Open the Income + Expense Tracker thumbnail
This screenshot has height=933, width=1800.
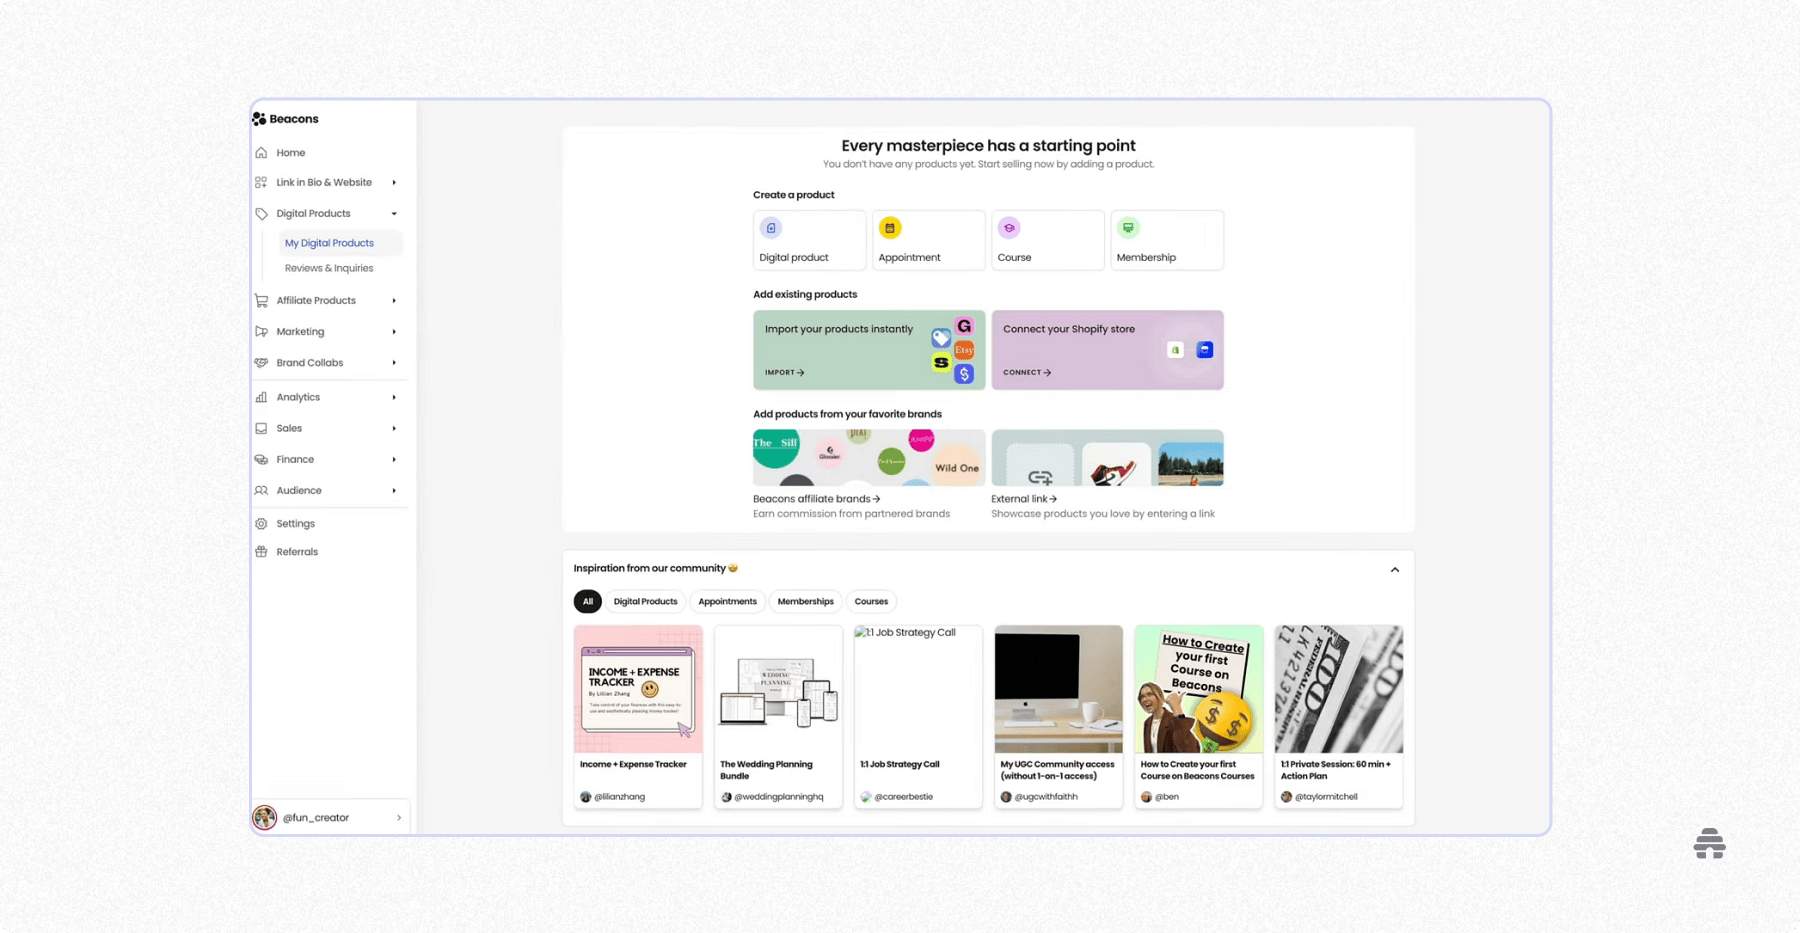[x=637, y=689]
